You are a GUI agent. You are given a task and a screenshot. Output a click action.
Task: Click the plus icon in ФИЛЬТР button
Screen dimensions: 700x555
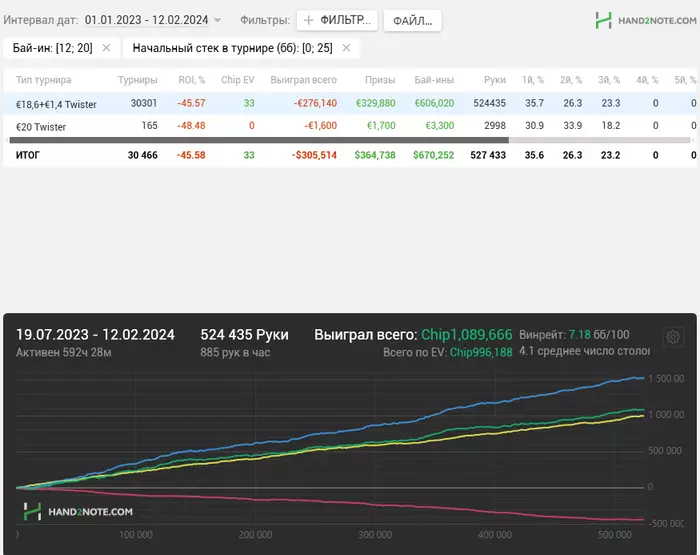tap(308, 21)
